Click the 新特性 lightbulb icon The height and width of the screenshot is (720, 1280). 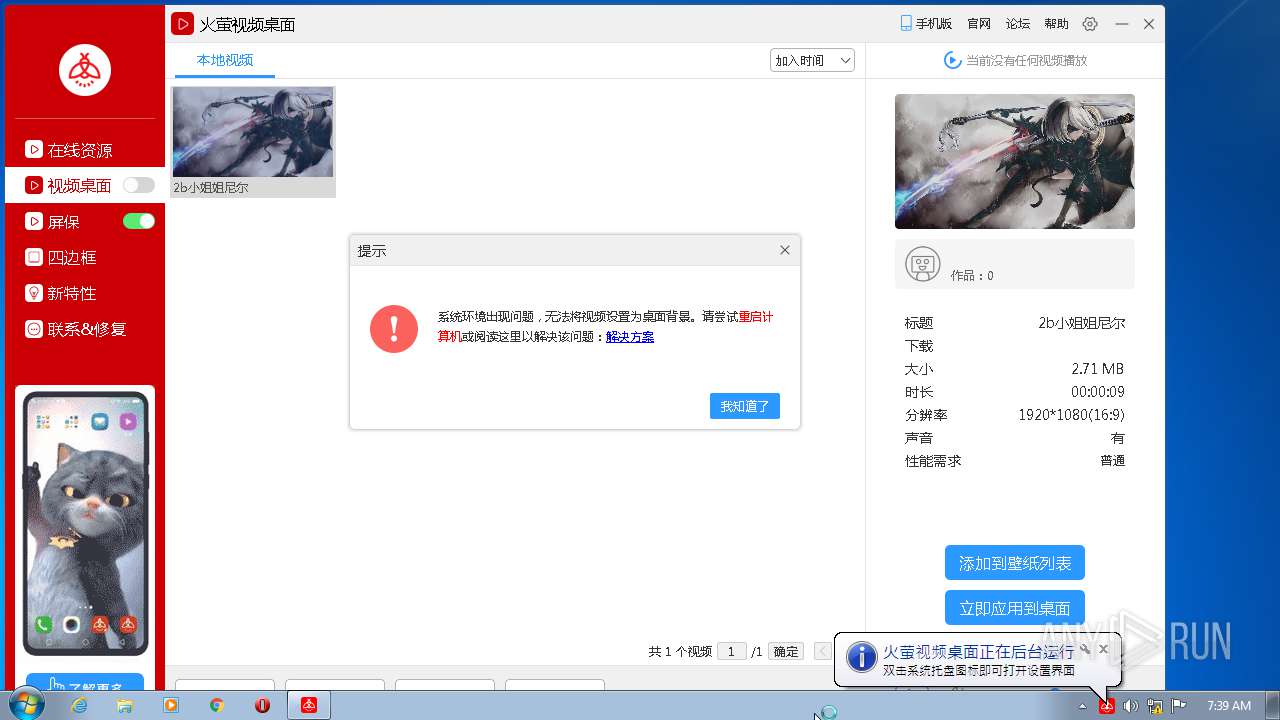34,293
